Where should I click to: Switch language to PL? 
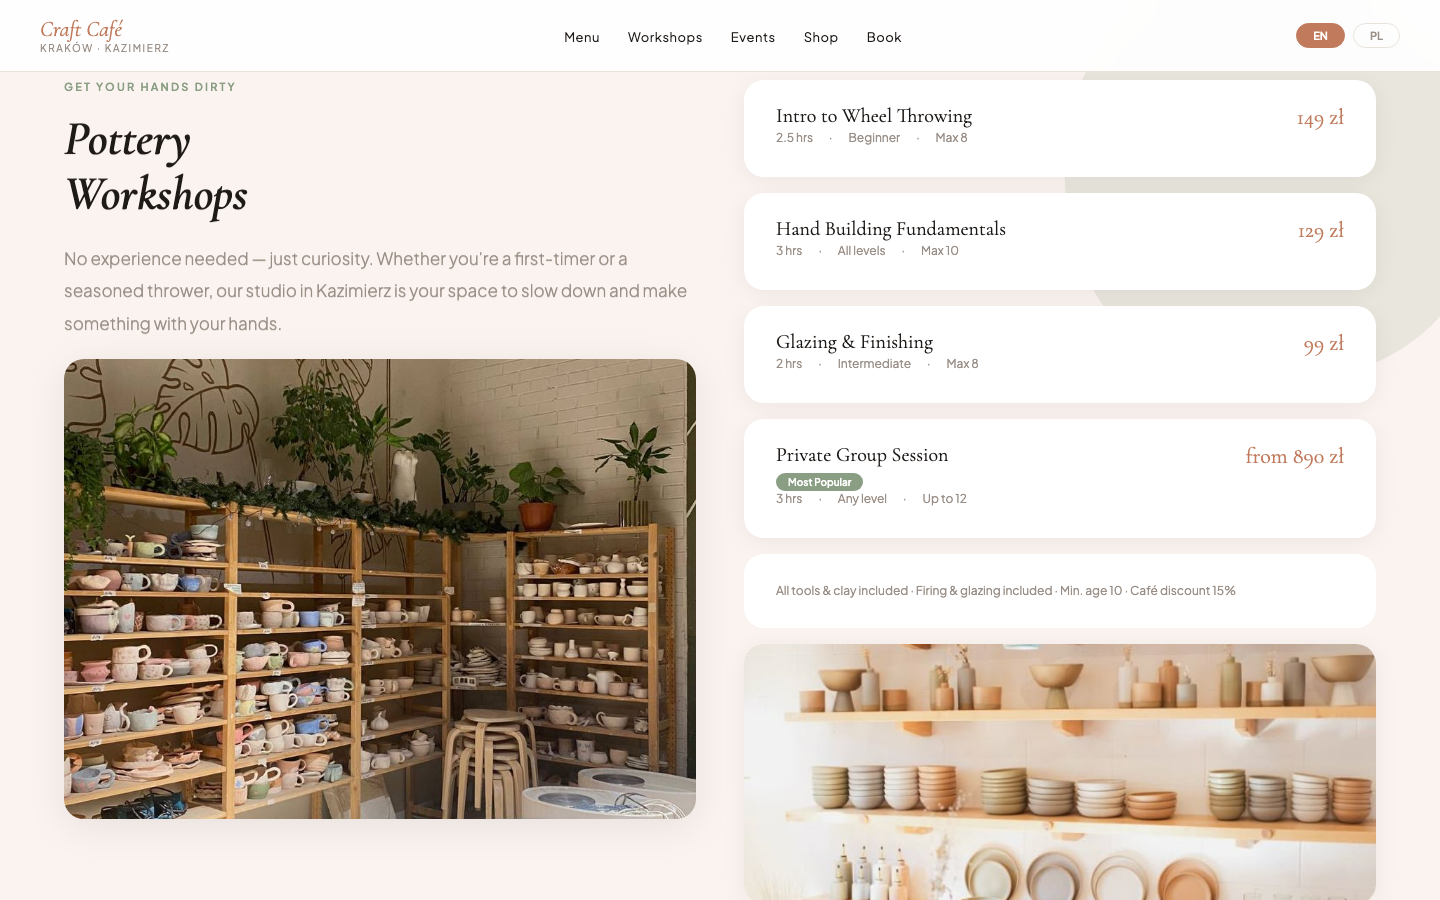1376,36
